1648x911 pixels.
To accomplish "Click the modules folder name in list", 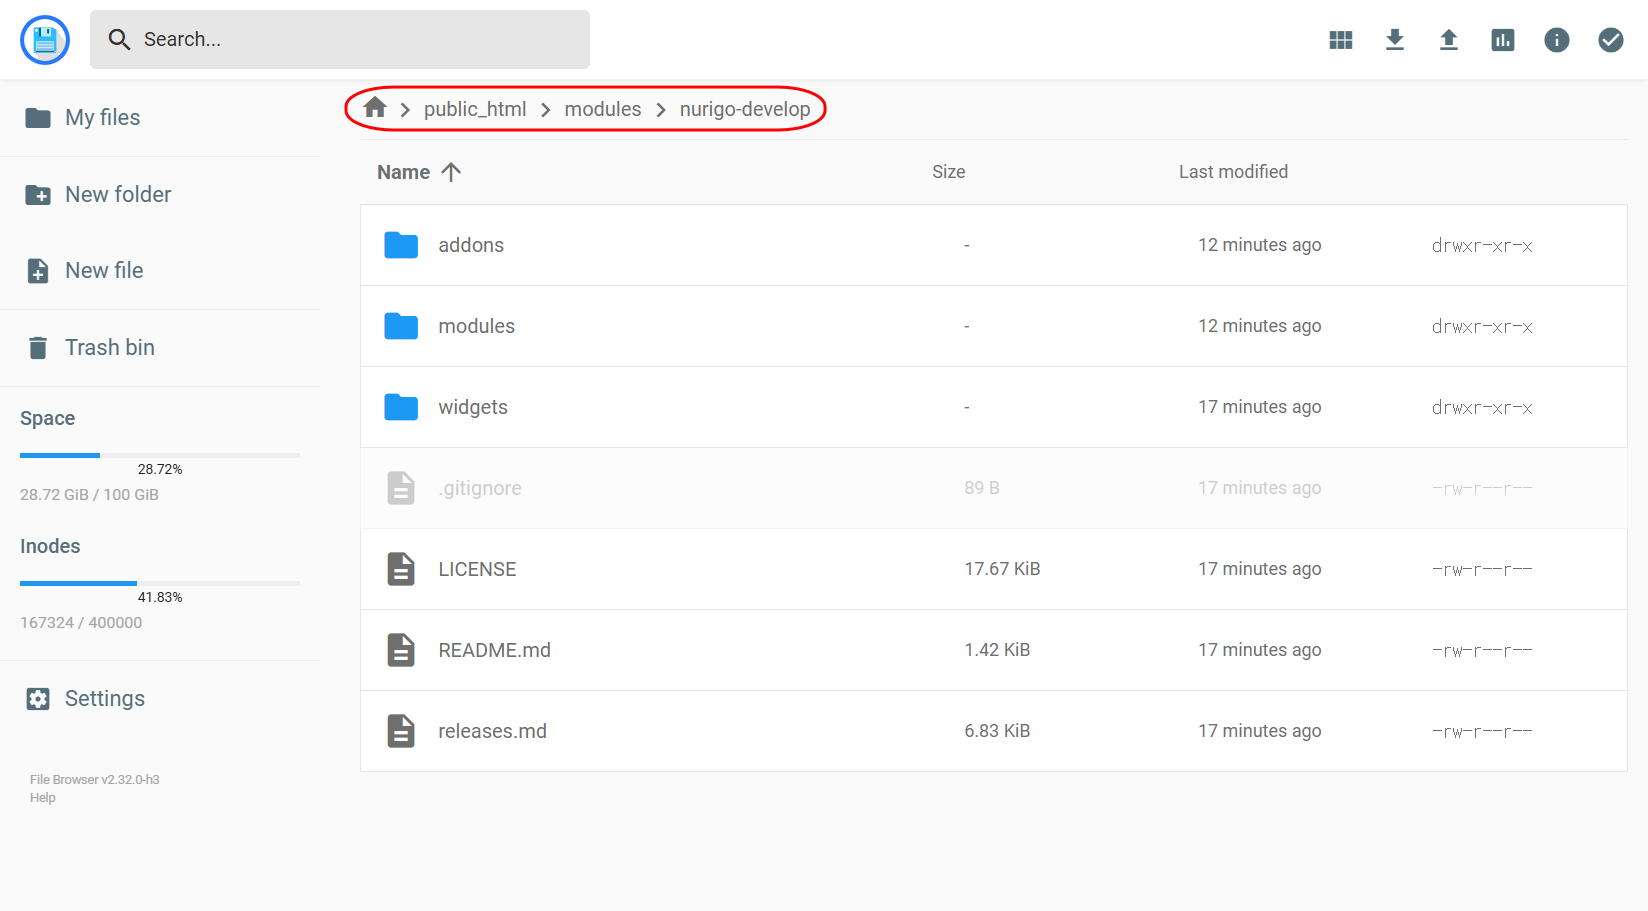I will pos(477,326).
